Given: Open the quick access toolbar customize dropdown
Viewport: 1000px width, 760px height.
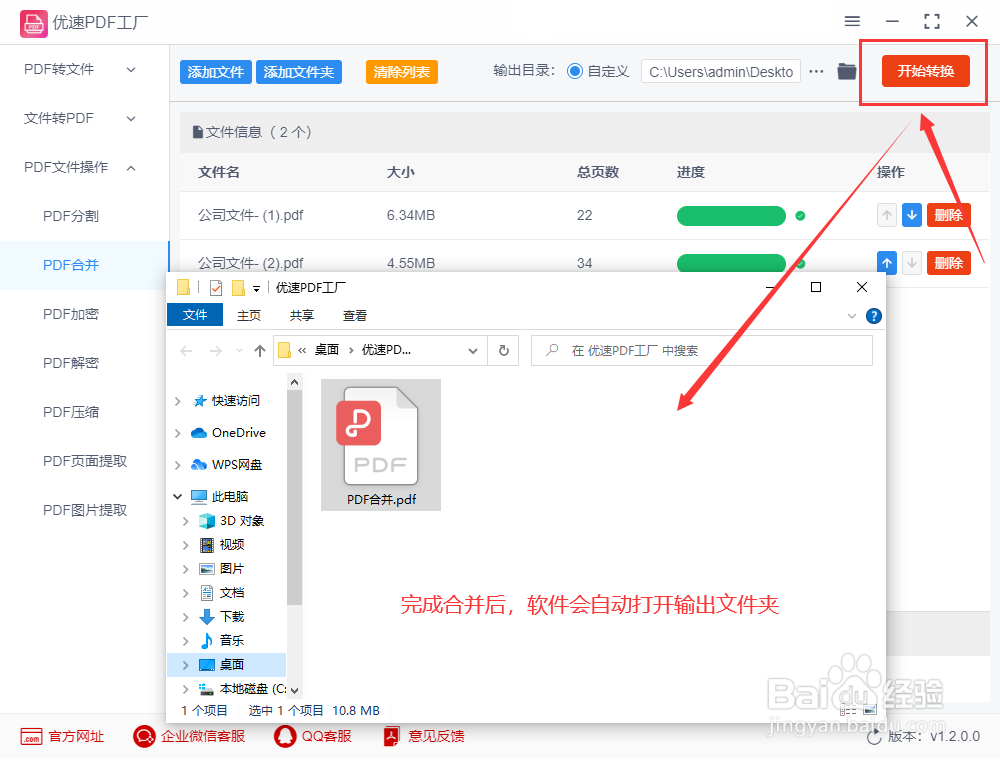Looking at the screenshot, I should tap(256, 289).
